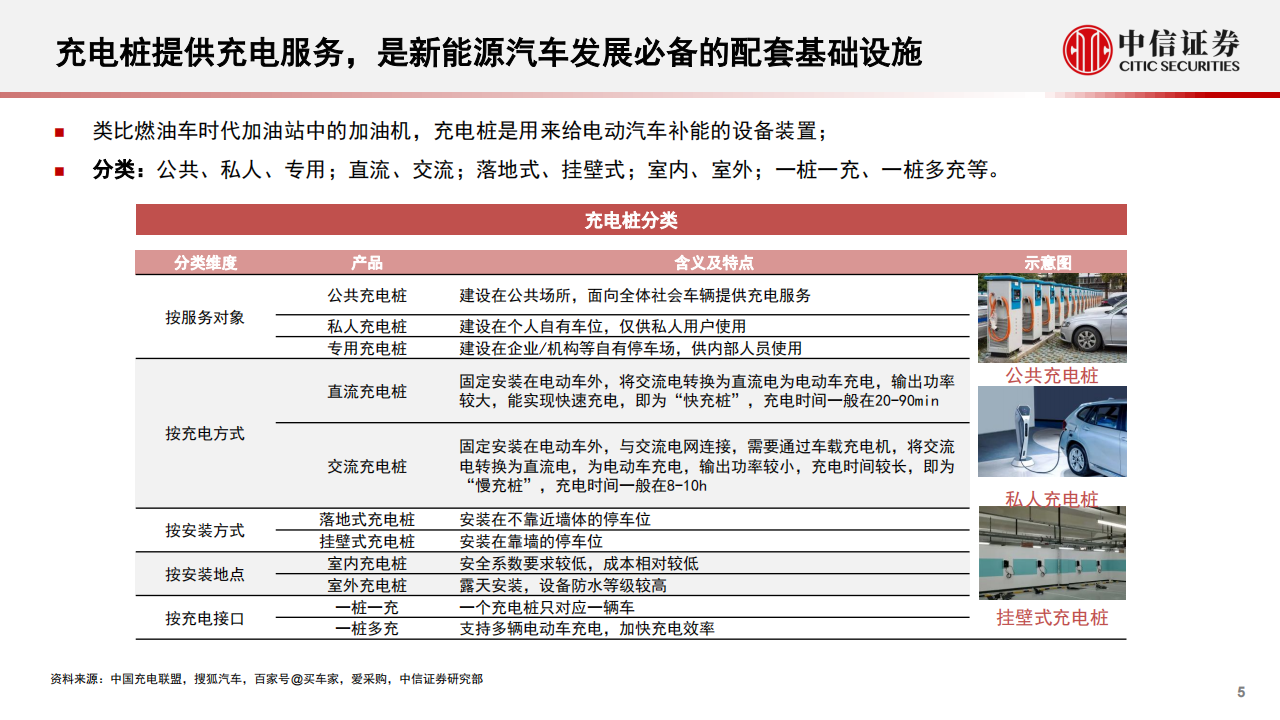Click description 一个充电桩只对应一辆车

coord(548,608)
